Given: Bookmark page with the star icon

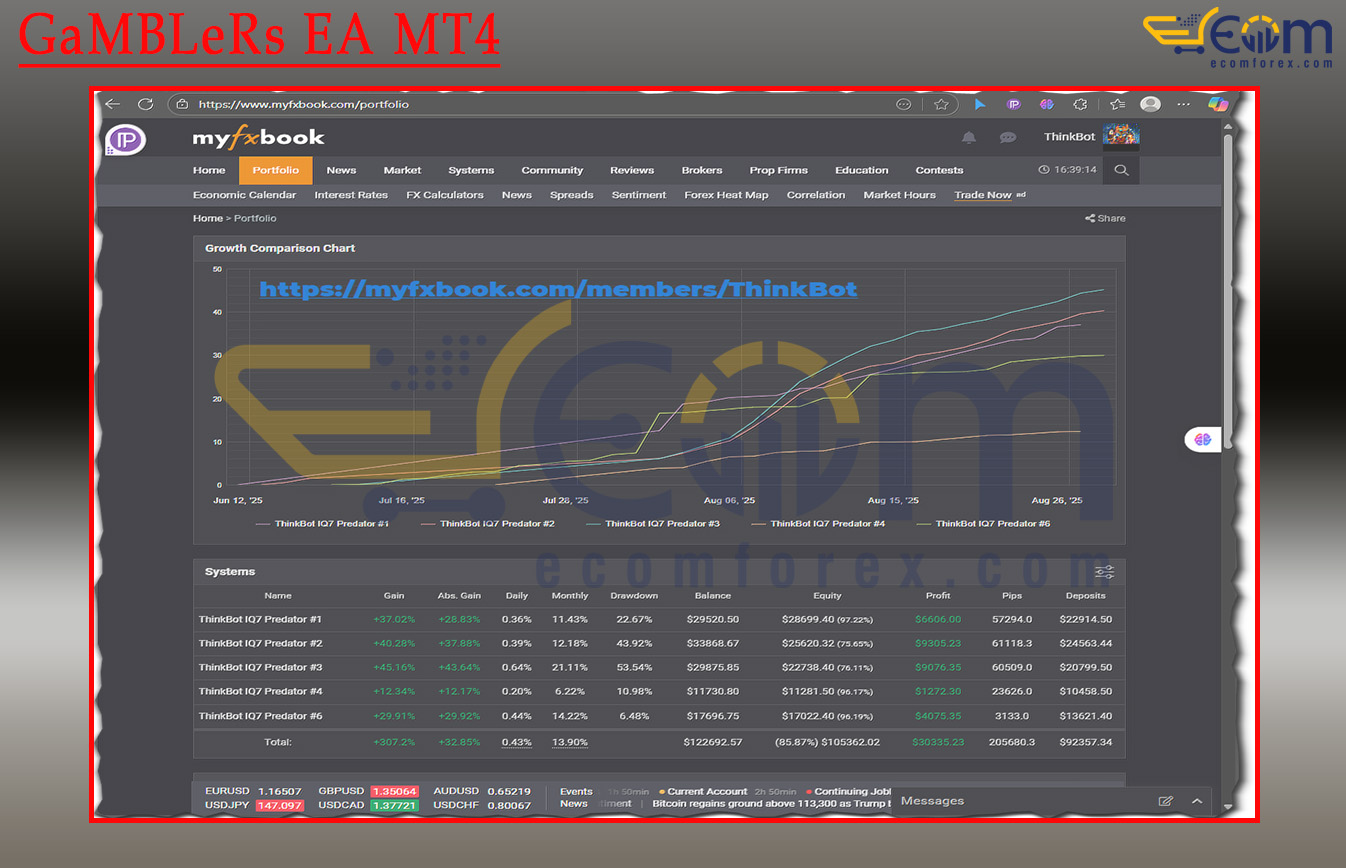Looking at the screenshot, I should tap(941, 104).
